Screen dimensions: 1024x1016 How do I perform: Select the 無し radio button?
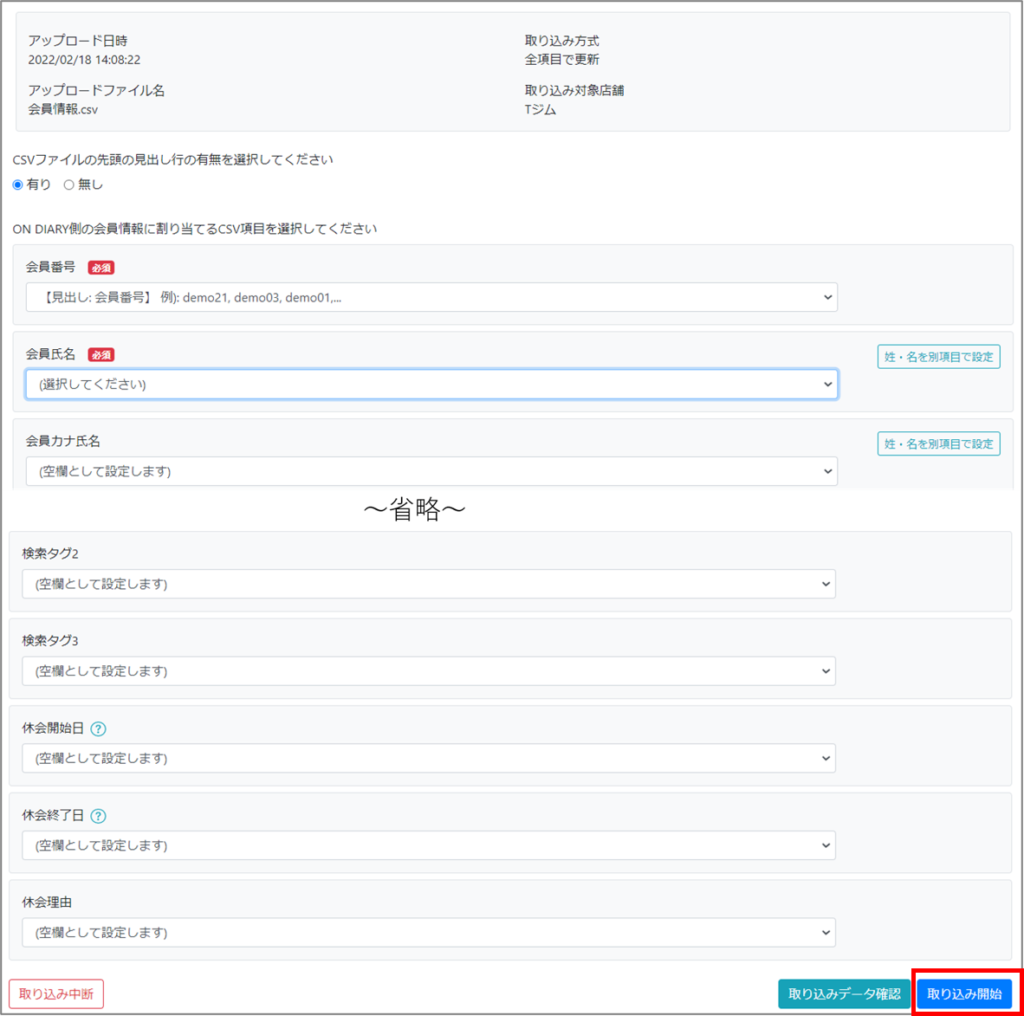point(69,185)
